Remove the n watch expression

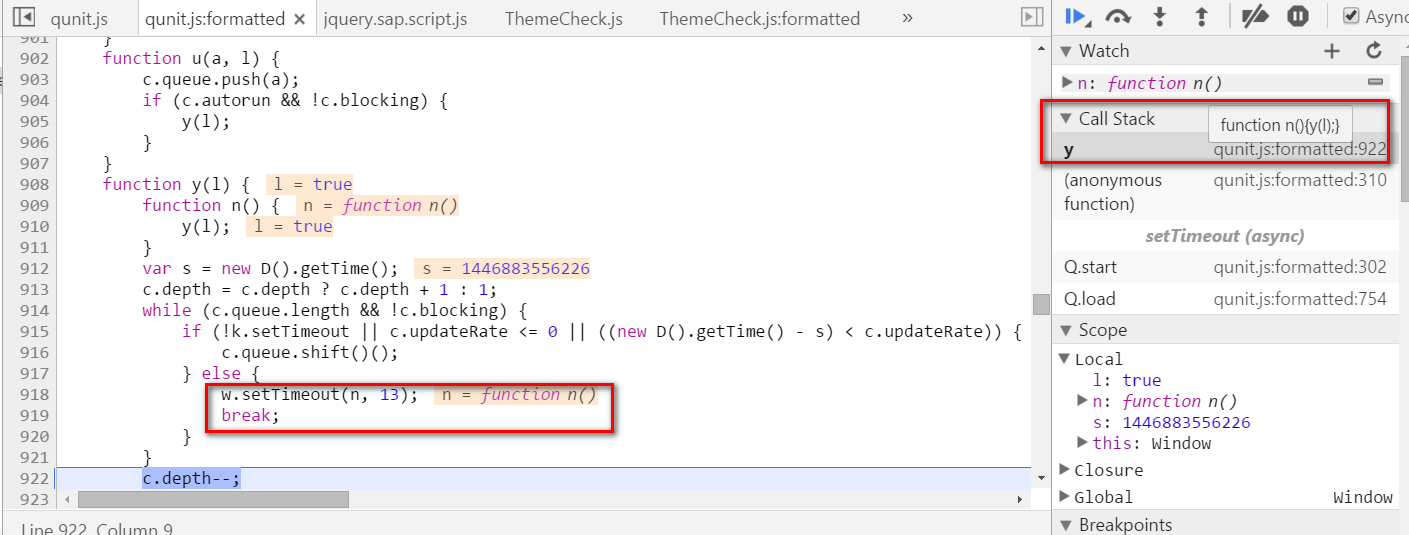coord(1375,83)
